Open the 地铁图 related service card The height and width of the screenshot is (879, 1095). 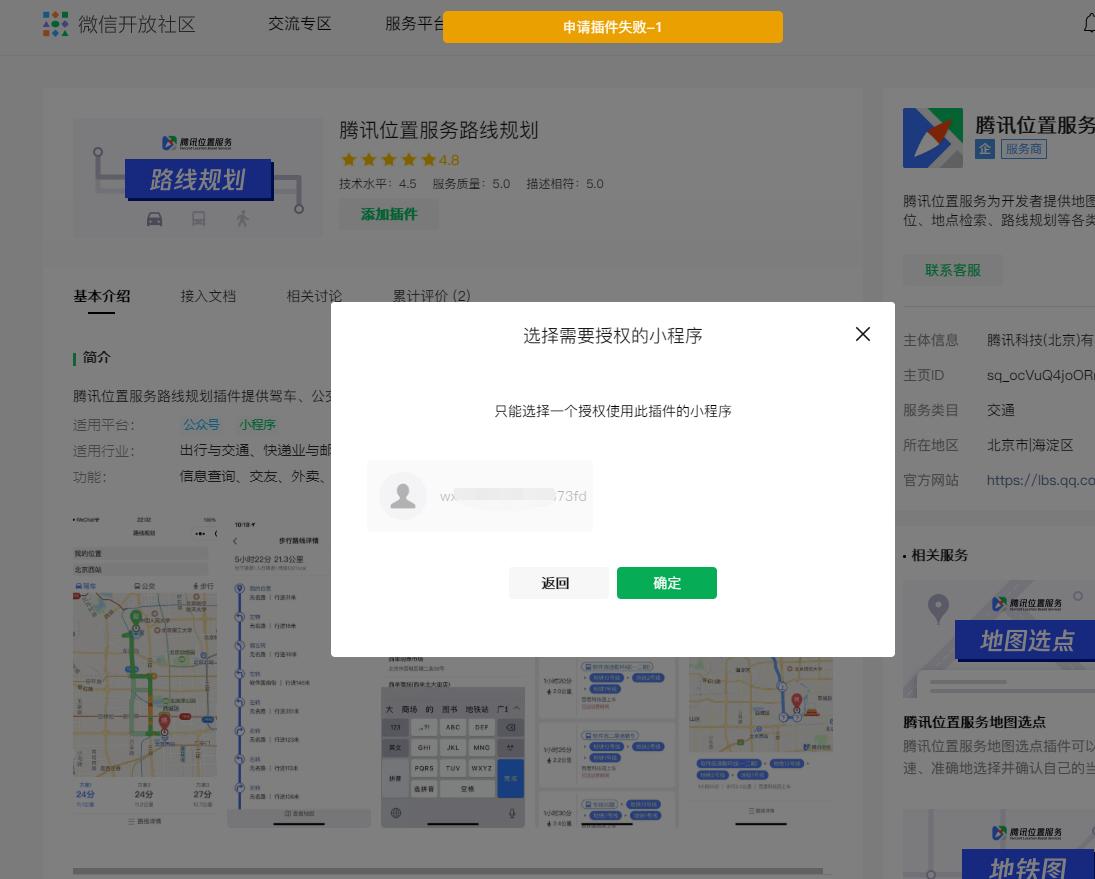point(999,843)
